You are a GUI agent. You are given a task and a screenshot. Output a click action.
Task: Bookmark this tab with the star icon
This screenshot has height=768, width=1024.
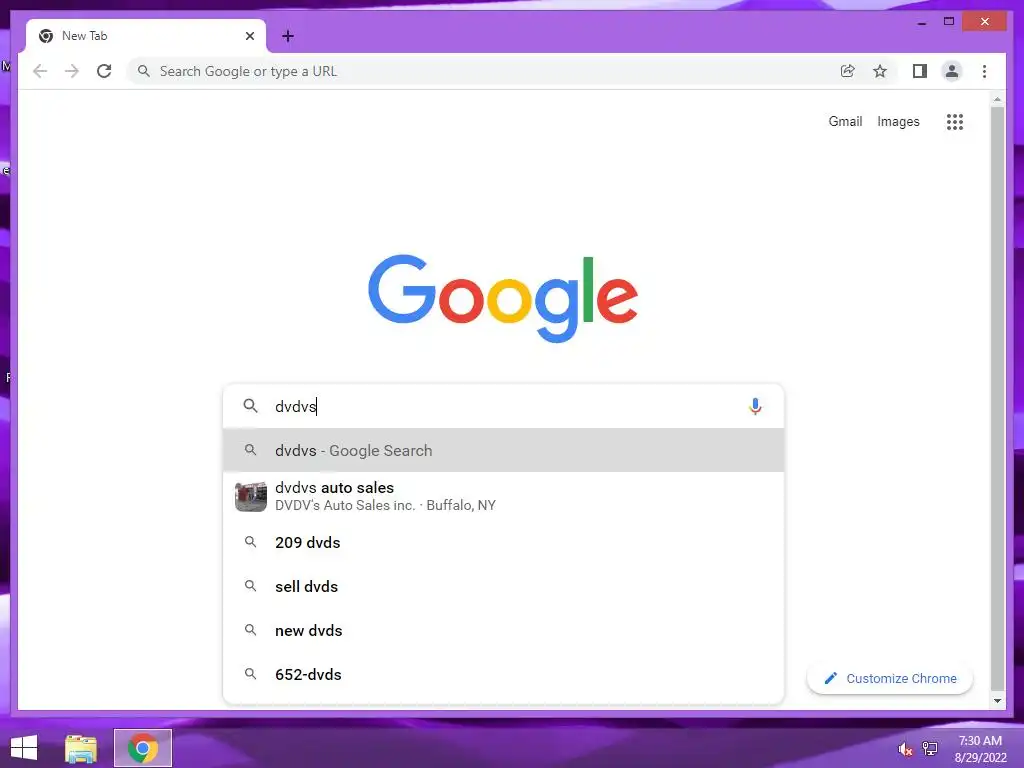880,71
